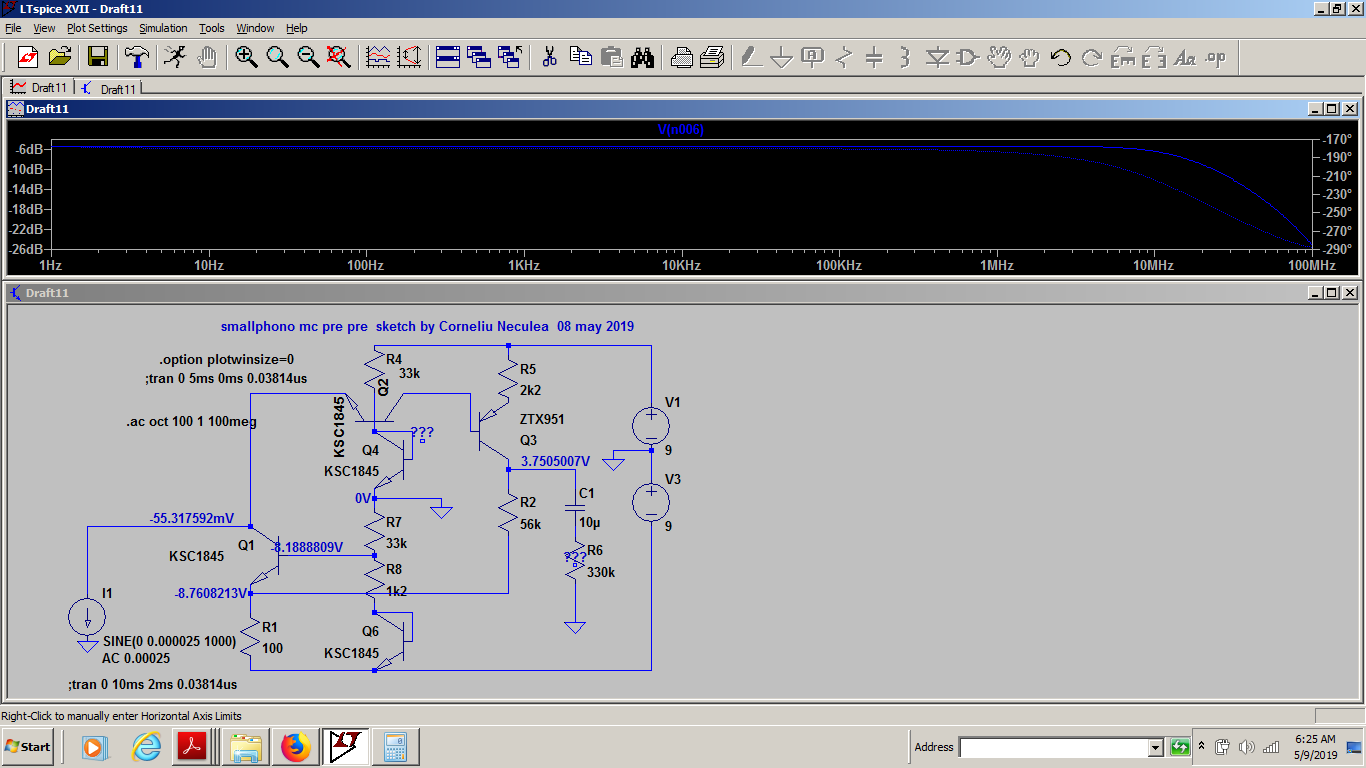
Task: Select the draw wire pencil tool
Action: click(751, 57)
